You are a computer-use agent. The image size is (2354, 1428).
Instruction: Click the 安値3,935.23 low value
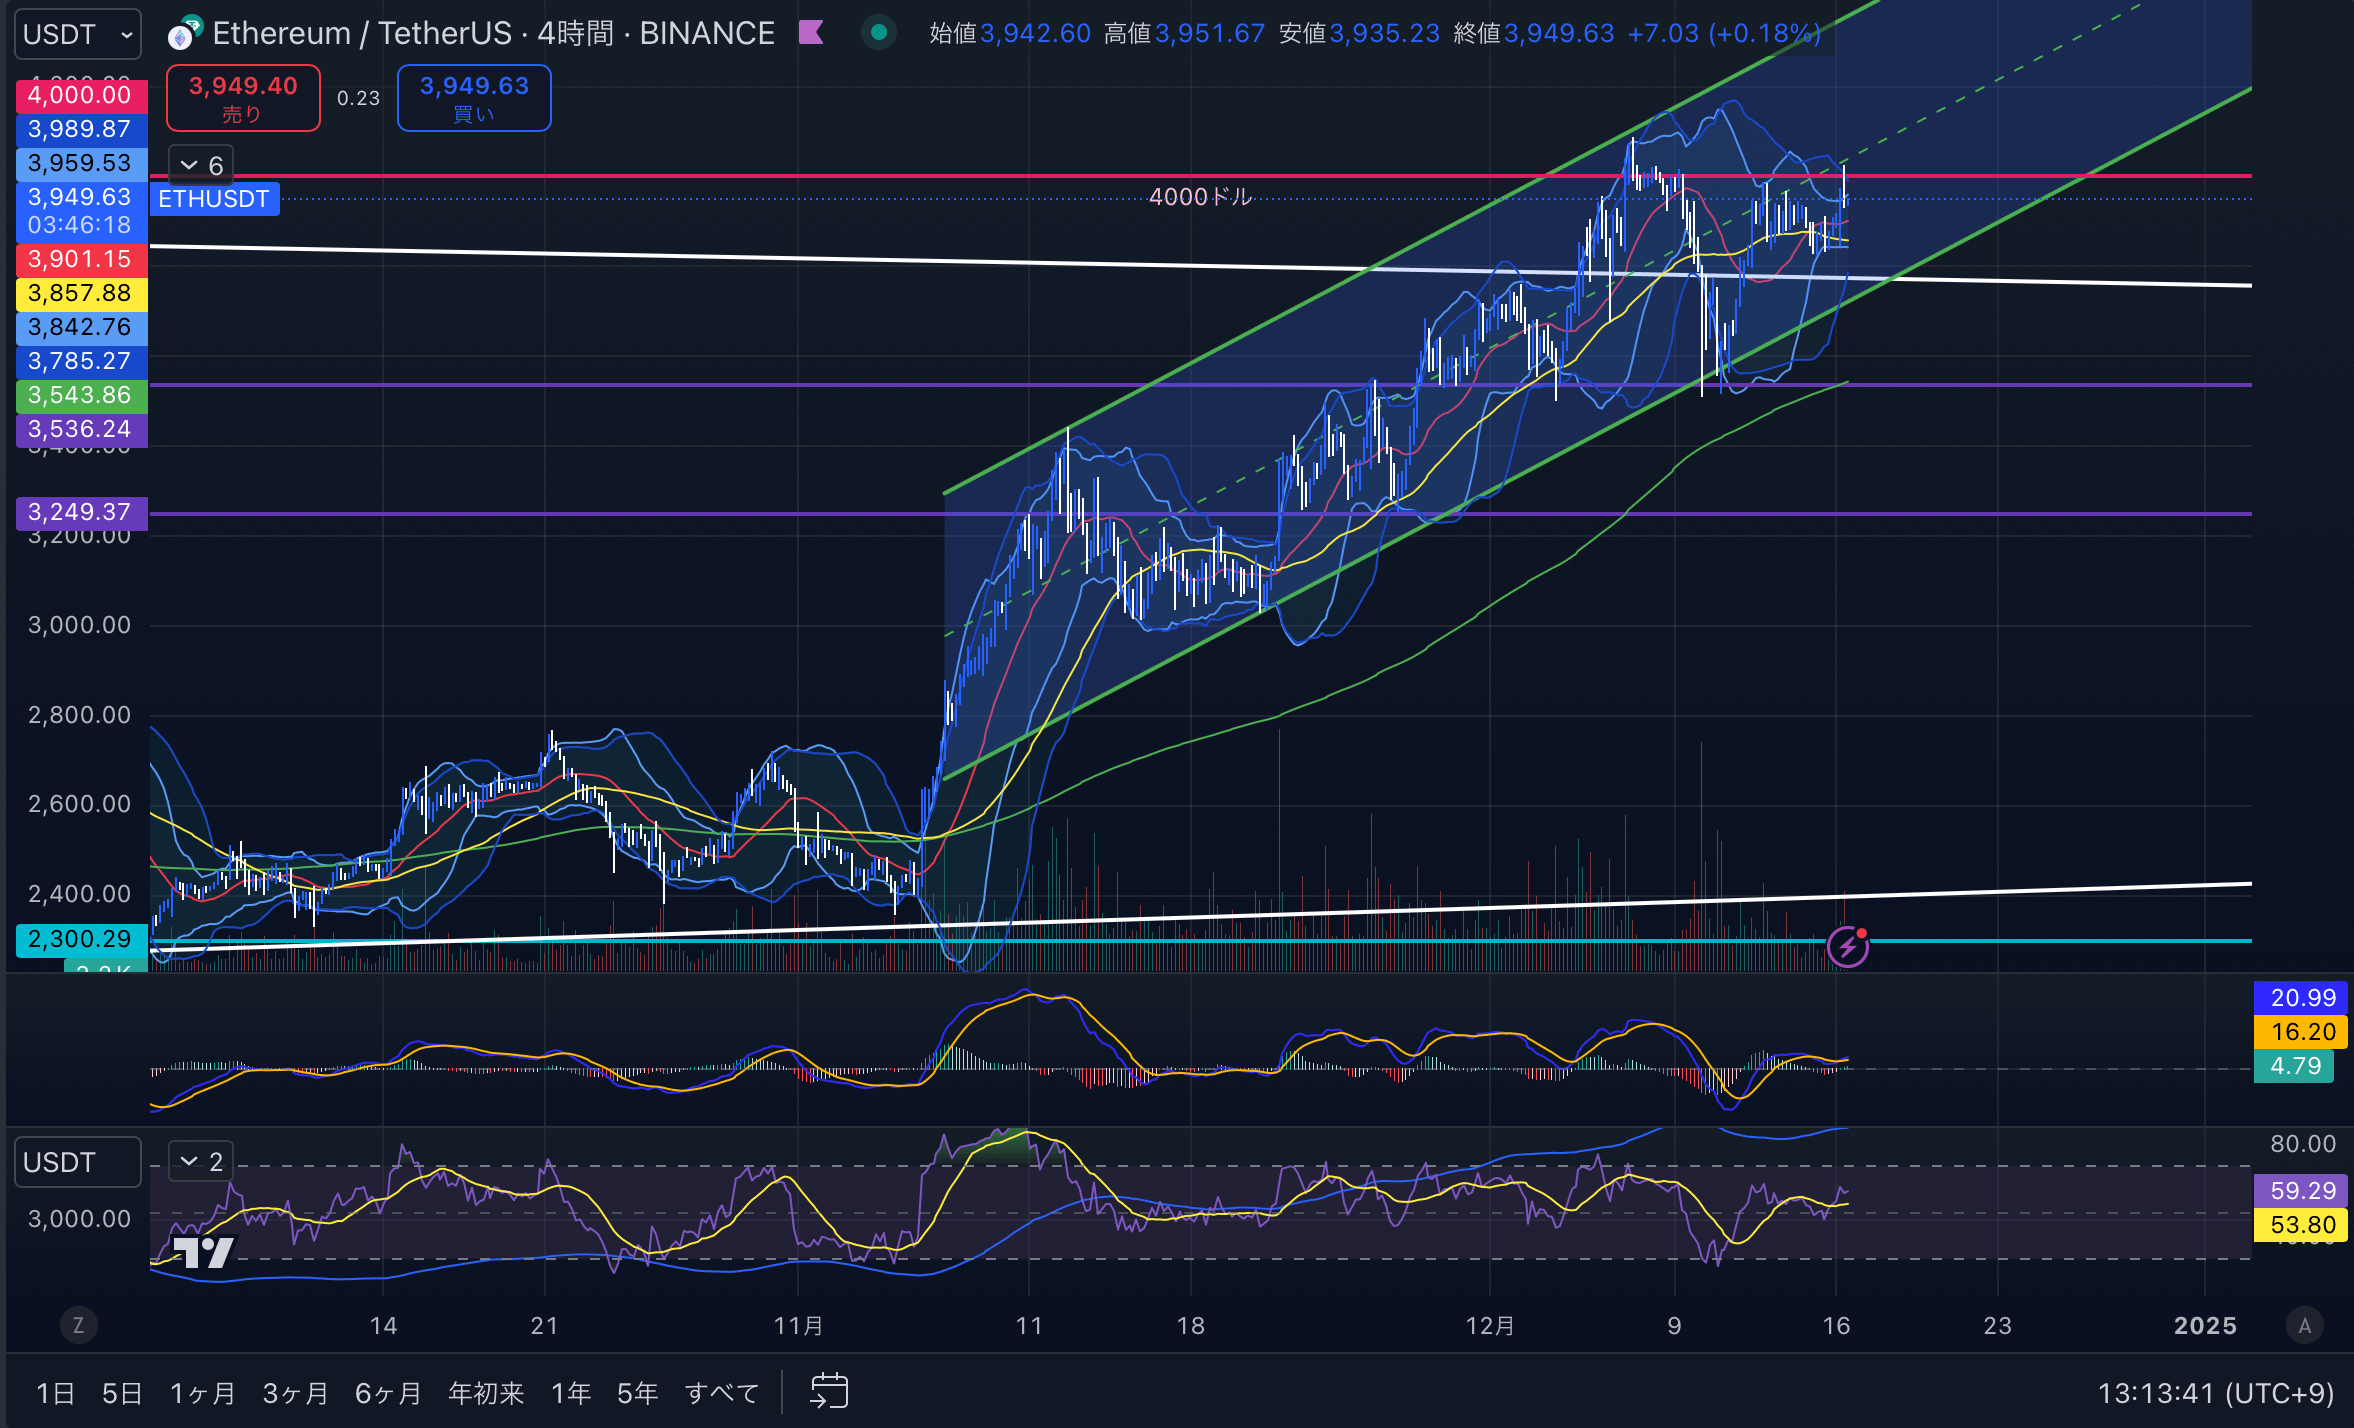1359,34
